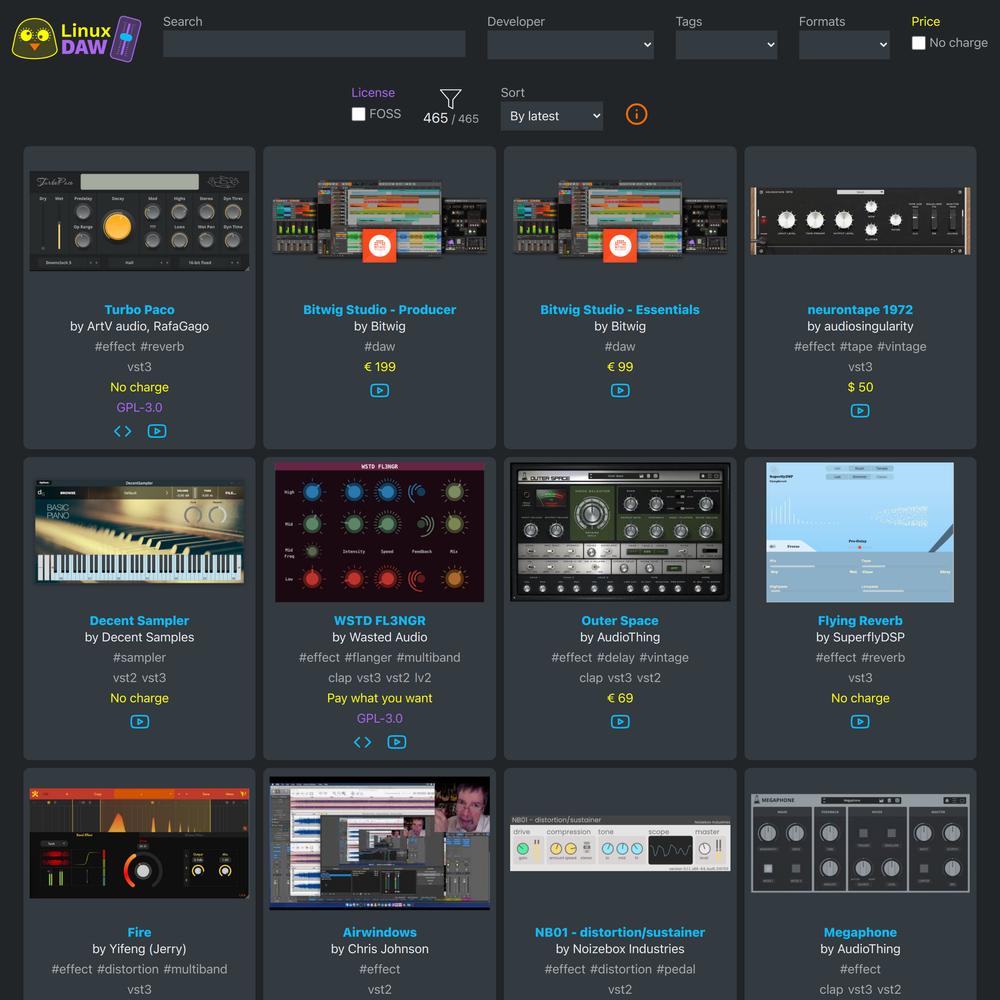The height and width of the screenshot is (1000, 1000).
Task: Click the Megaphone thumbnail
Action: (860, 842)
